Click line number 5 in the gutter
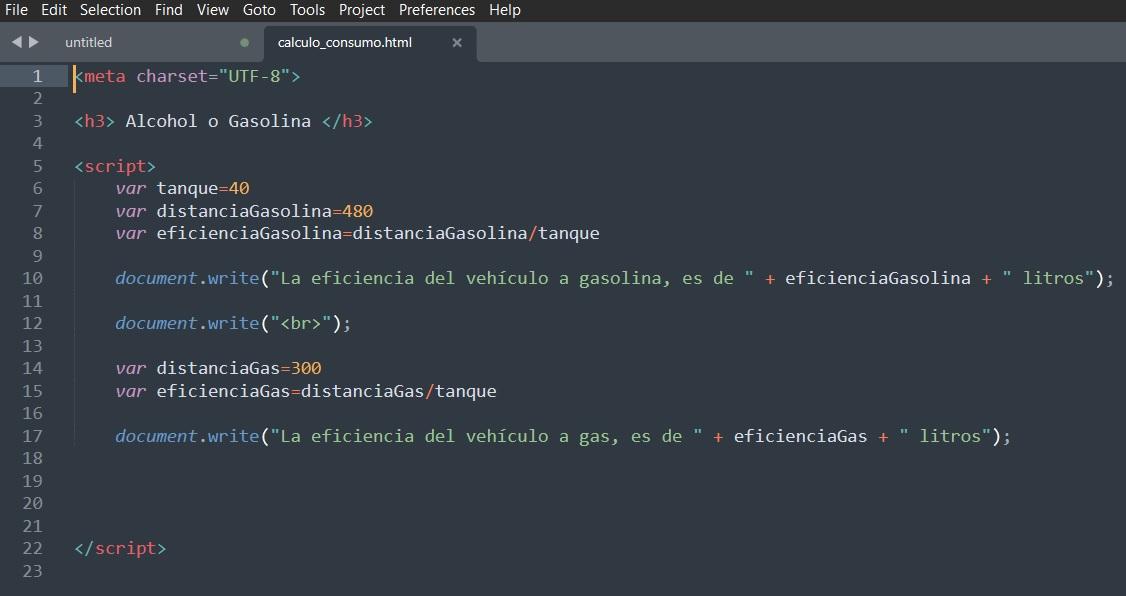Image resolution: width=1126 pixels, height=596 pixels. click(37, 166)
